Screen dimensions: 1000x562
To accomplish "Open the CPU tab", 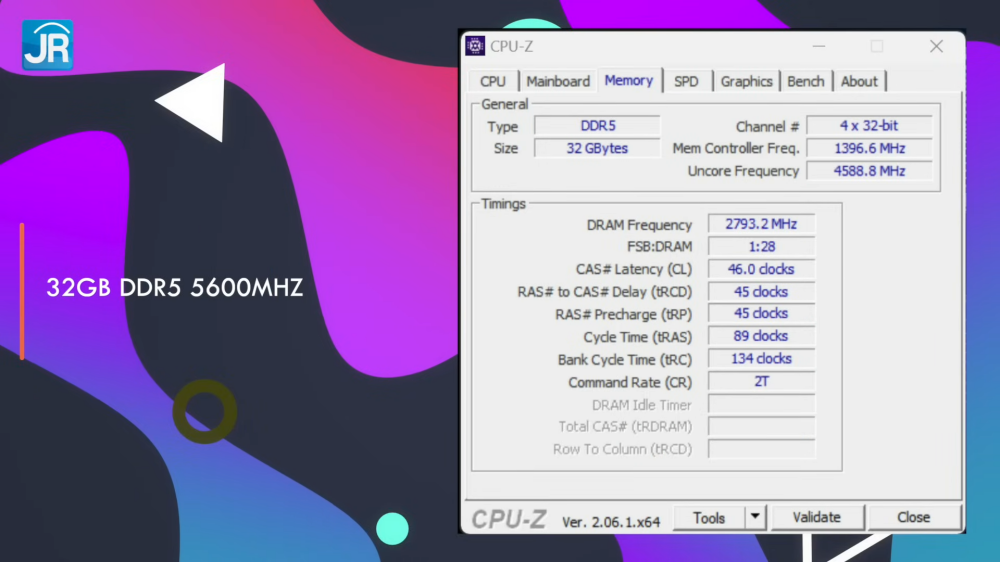I will [492, 81].
